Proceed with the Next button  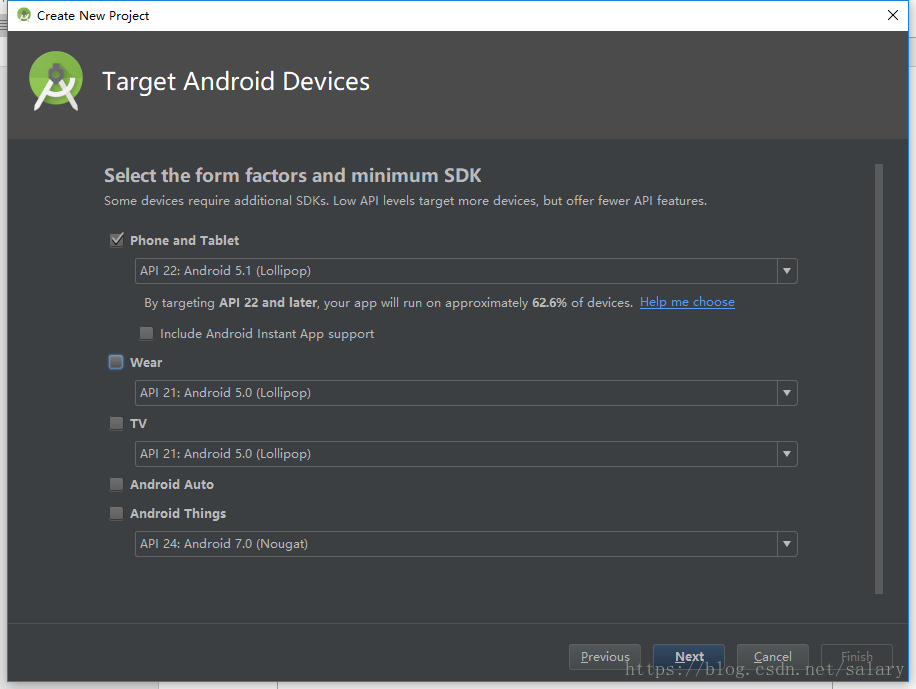(689, 657)
